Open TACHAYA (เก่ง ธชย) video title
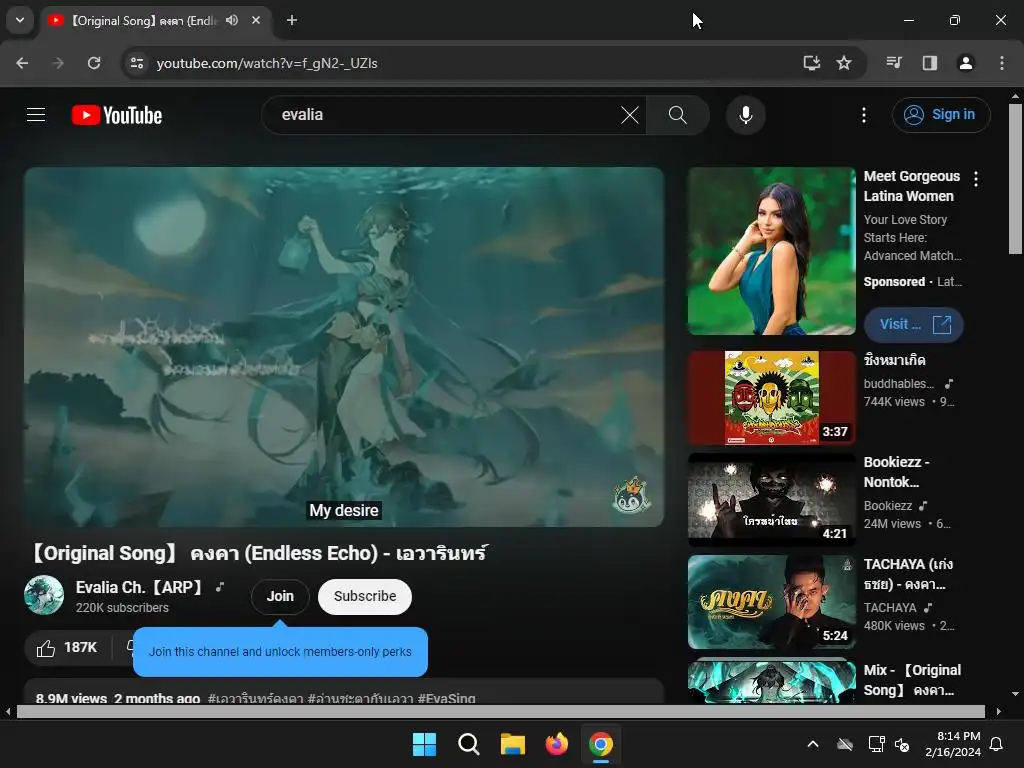This screenshot has width=1024, height=768. click(908, 574)
